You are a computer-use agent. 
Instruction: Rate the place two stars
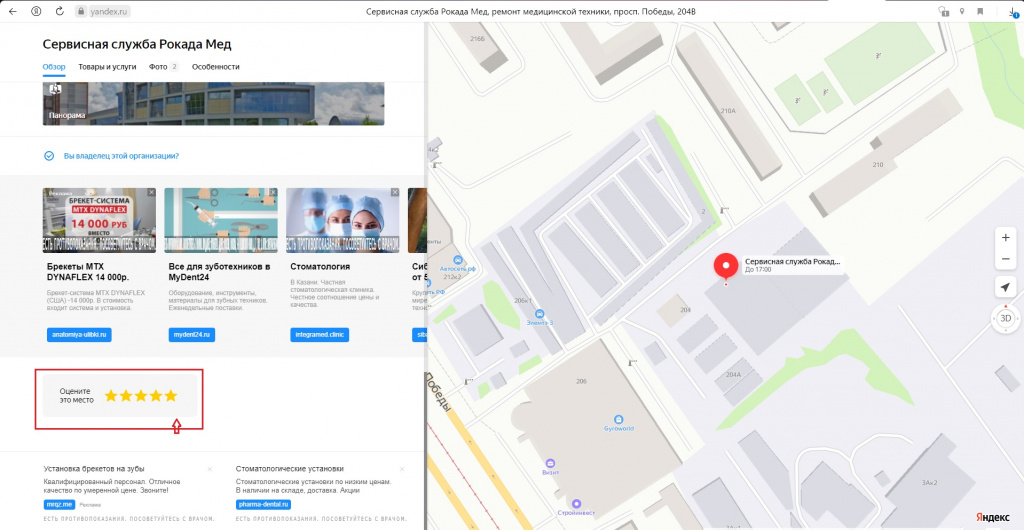point(126,396)
